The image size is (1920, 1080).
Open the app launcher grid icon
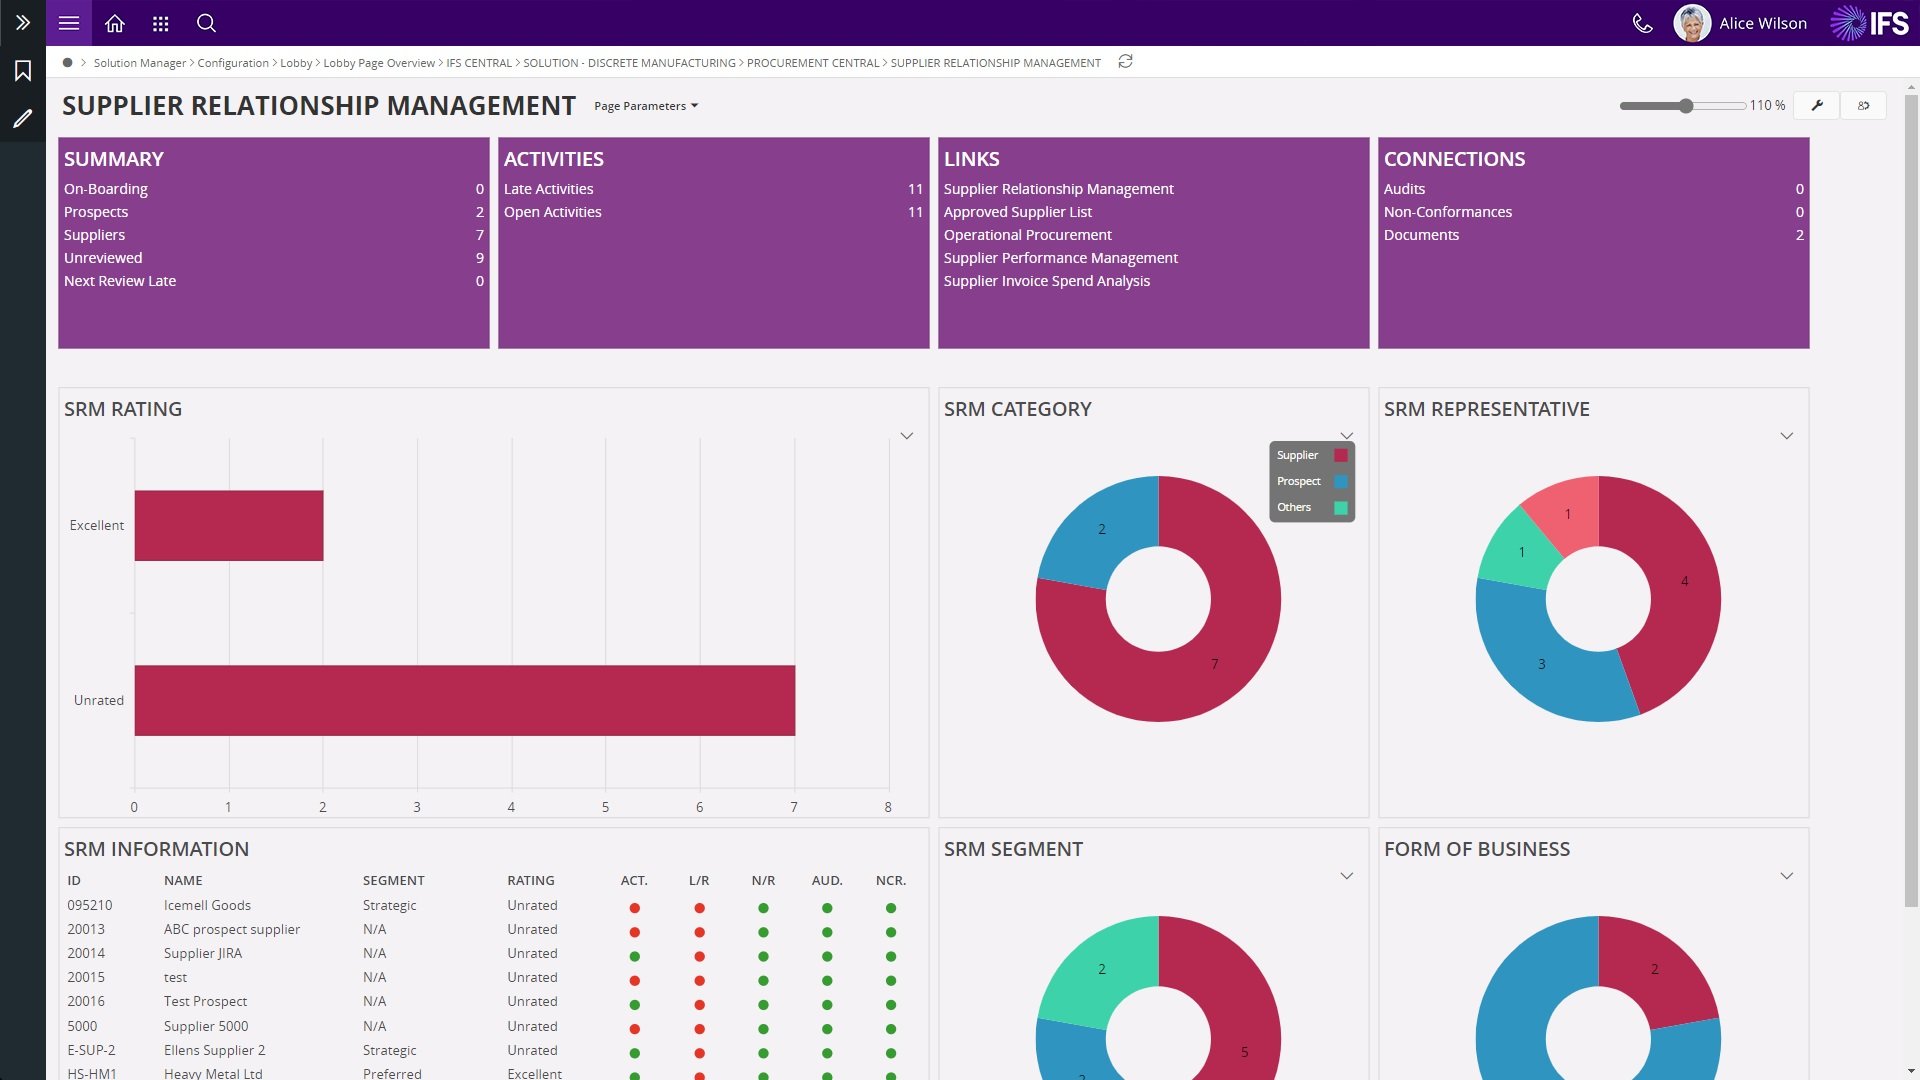point(160,23)
